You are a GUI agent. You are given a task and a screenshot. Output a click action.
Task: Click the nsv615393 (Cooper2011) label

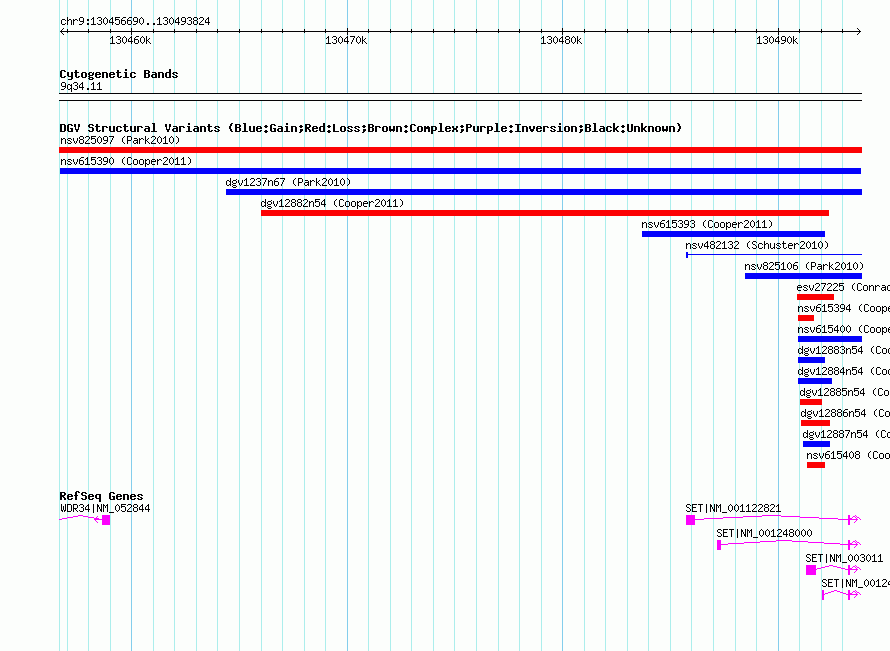[707, 224]
